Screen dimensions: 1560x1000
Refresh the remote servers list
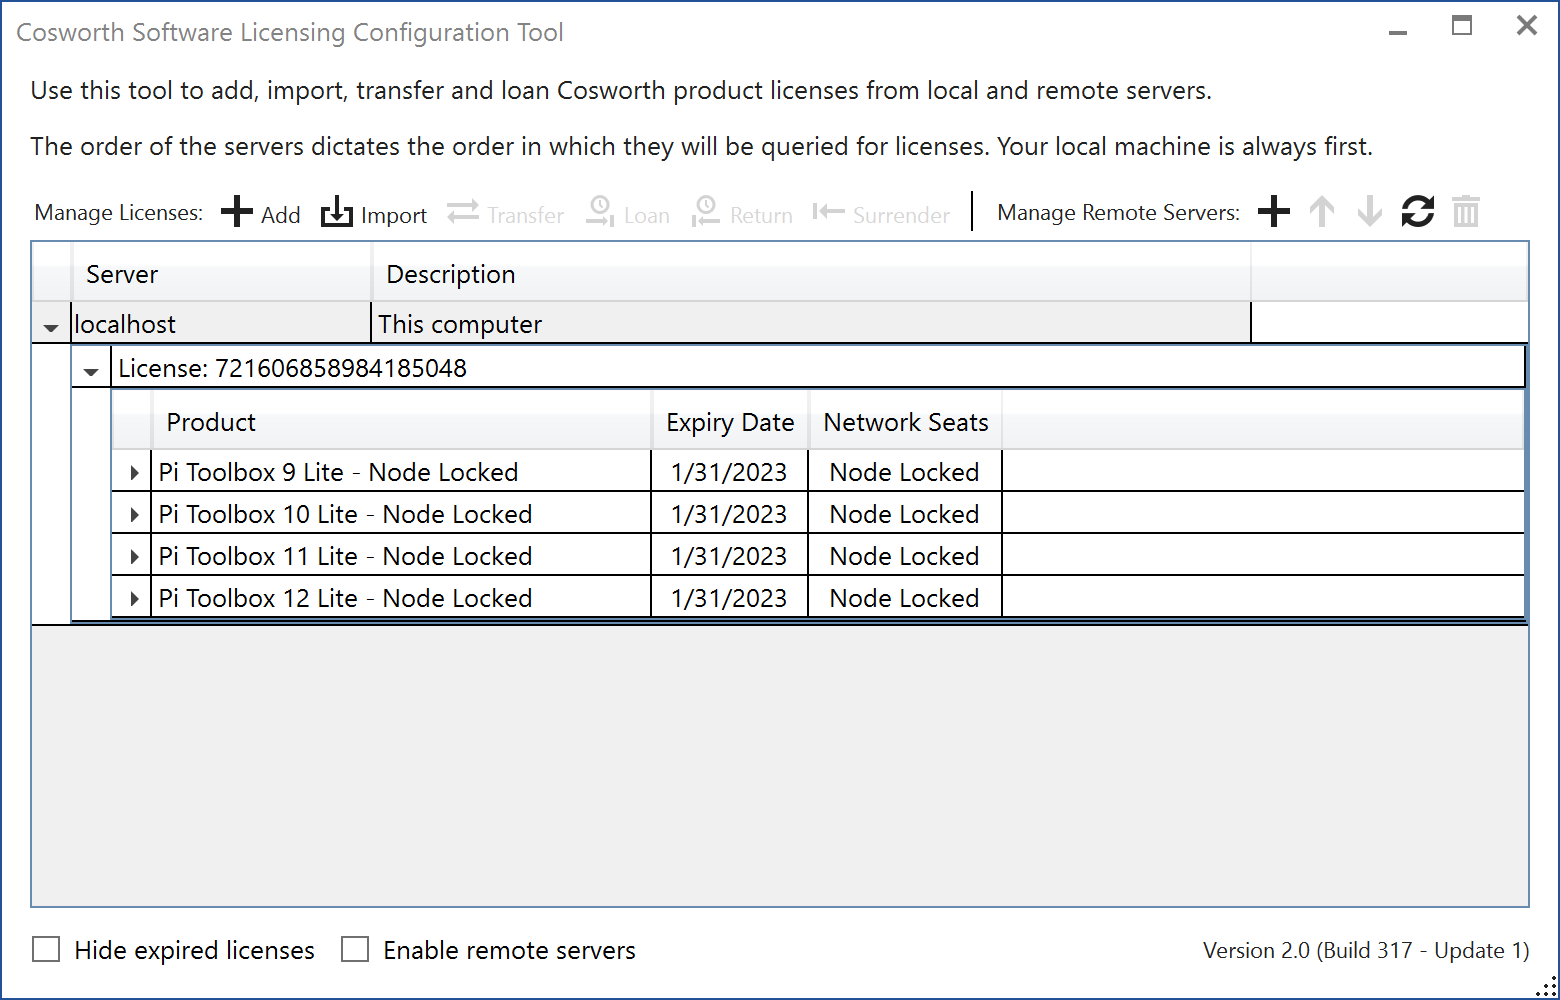1417,212
